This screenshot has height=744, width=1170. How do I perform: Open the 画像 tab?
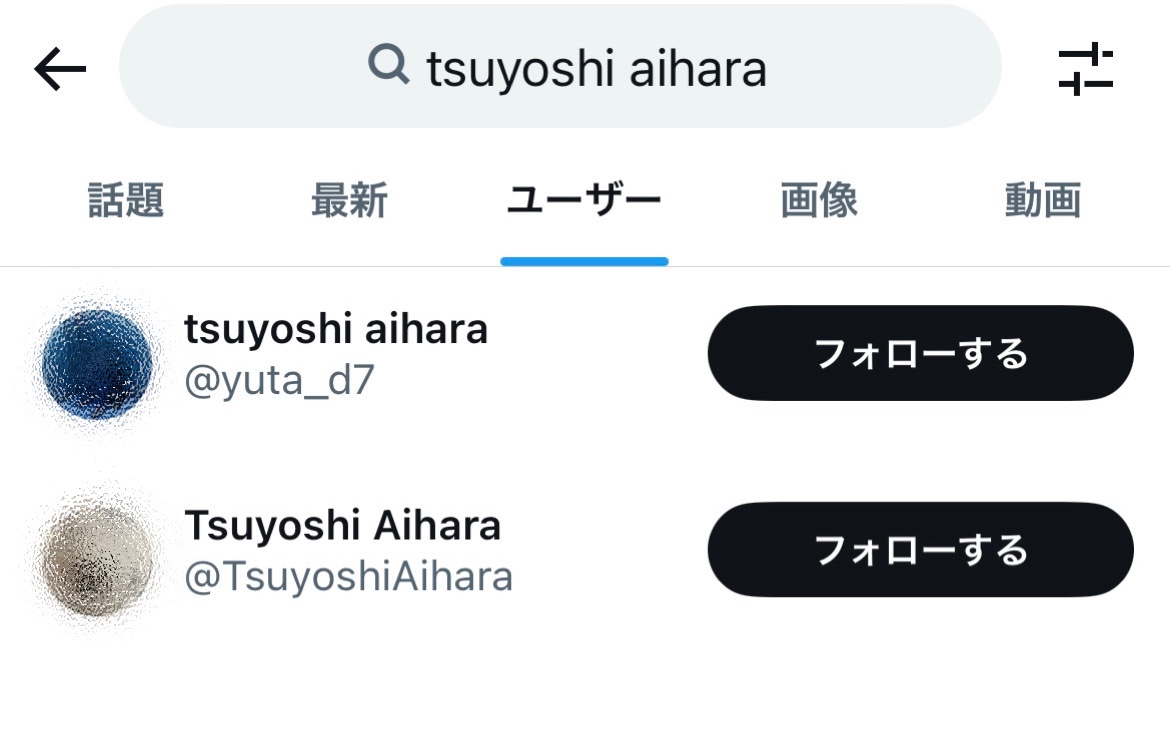(819, 200)
